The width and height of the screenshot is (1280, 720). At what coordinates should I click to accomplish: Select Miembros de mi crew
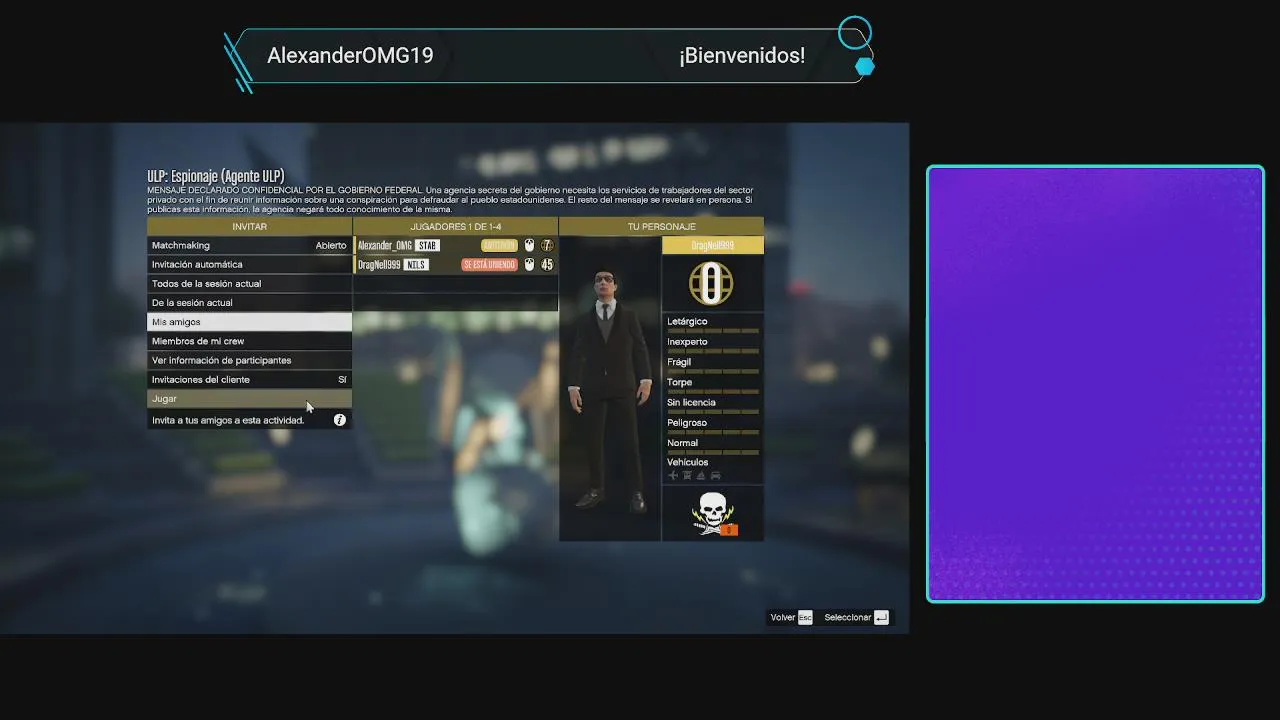click(249, 341)
